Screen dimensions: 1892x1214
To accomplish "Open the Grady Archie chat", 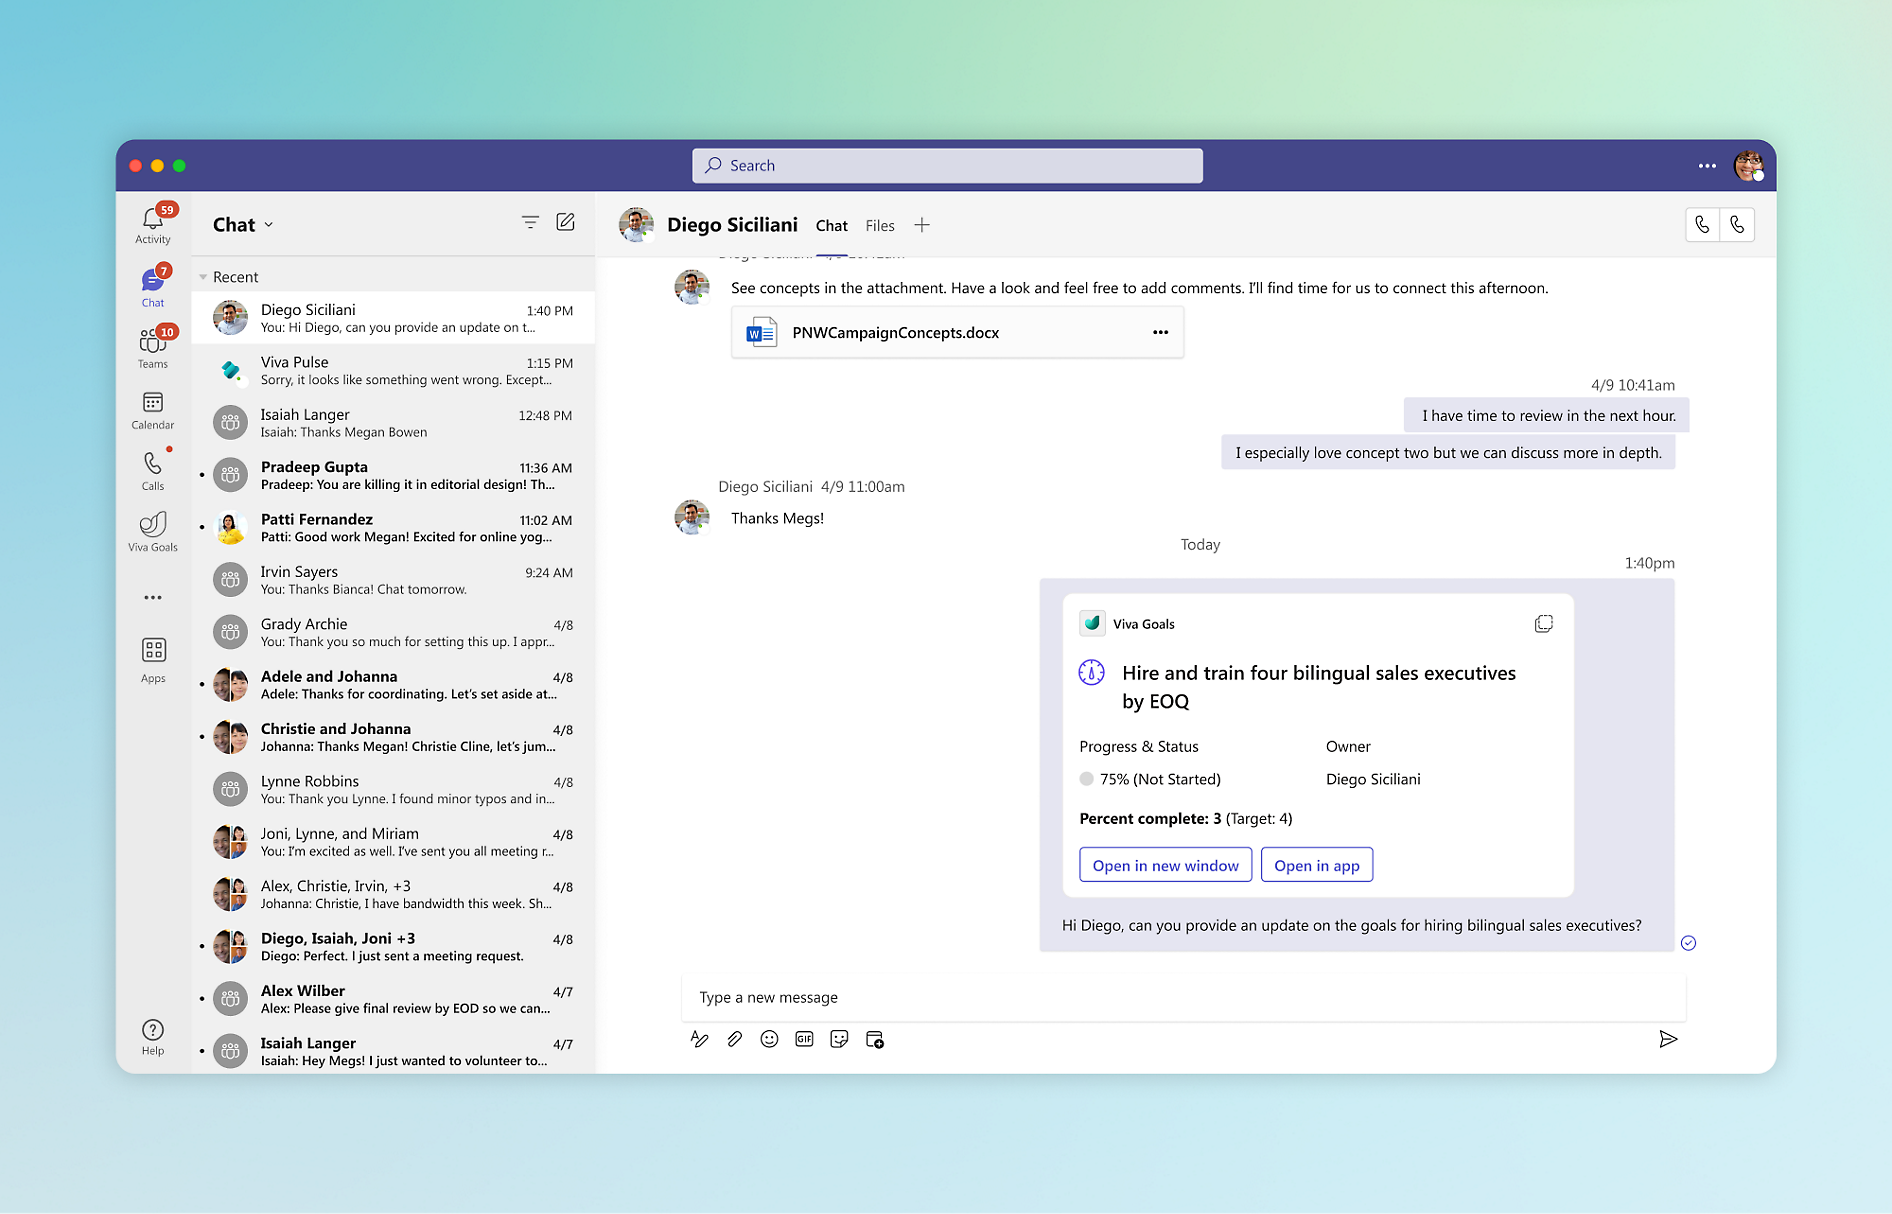I will (394, 632).
